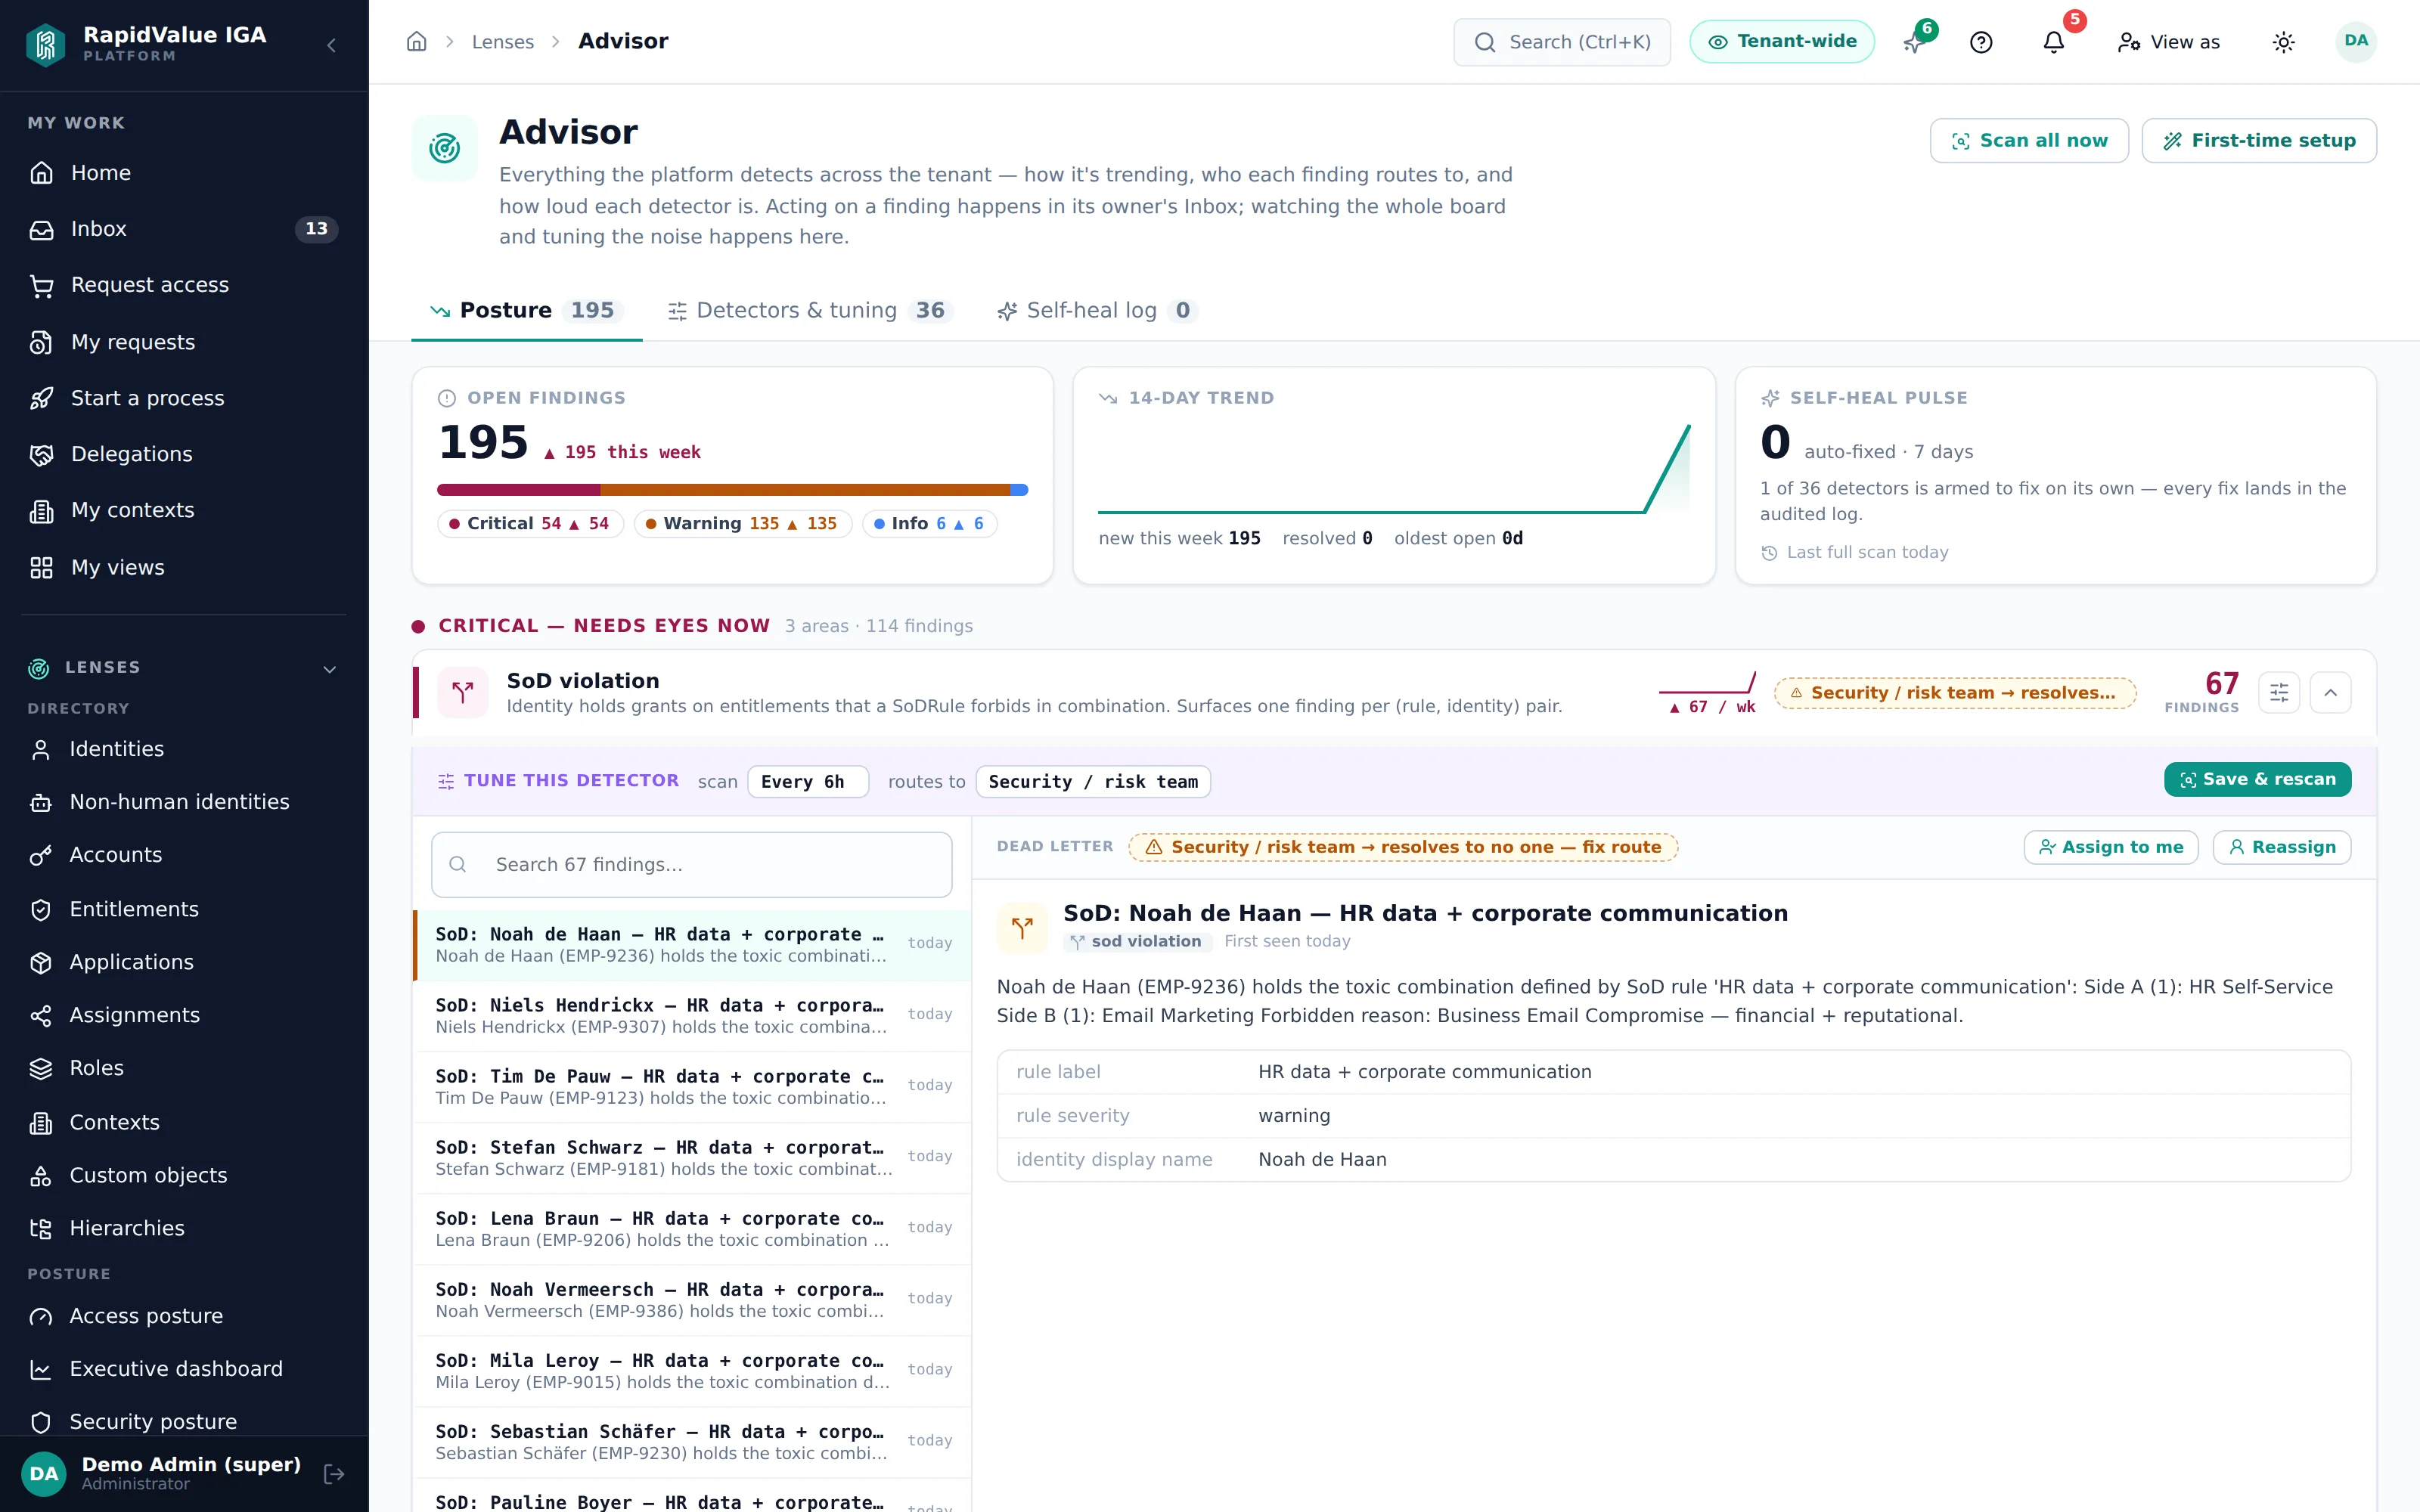Sign out with the logout icon
Screen dimensions: 2420x1512
tap(334, 1474)
